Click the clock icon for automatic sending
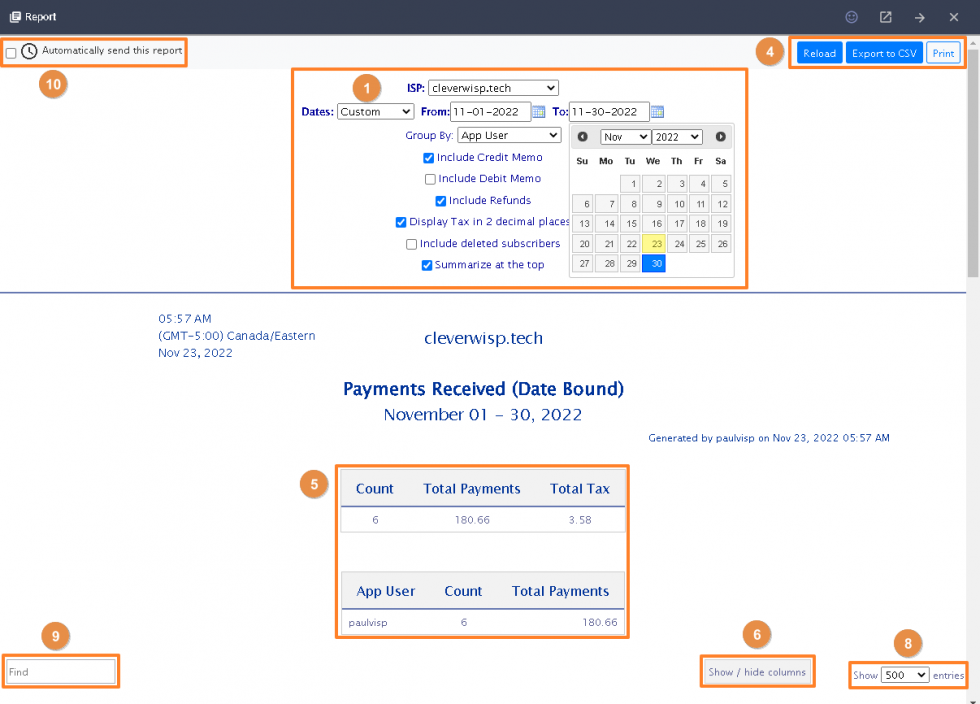The image size is (980, 704). [29, 51]
